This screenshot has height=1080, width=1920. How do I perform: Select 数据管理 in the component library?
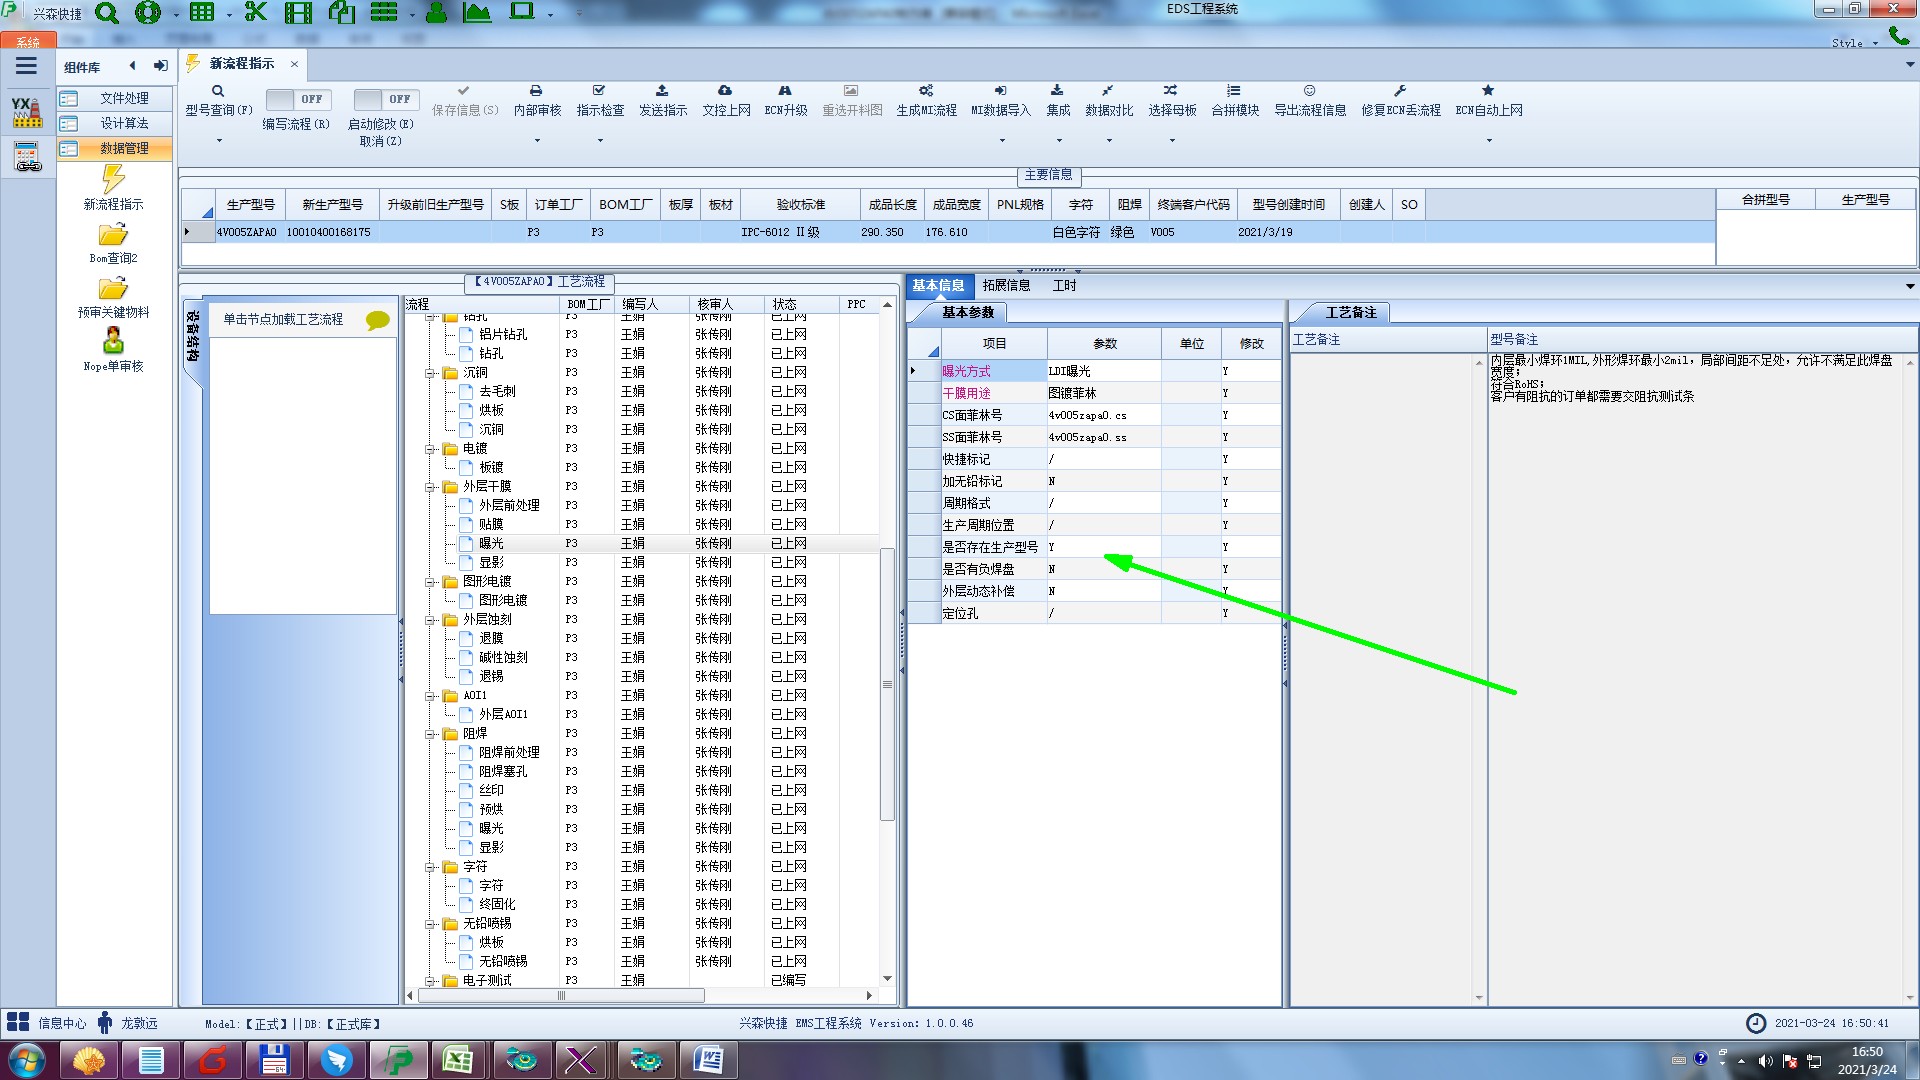(x=123, y=148)
